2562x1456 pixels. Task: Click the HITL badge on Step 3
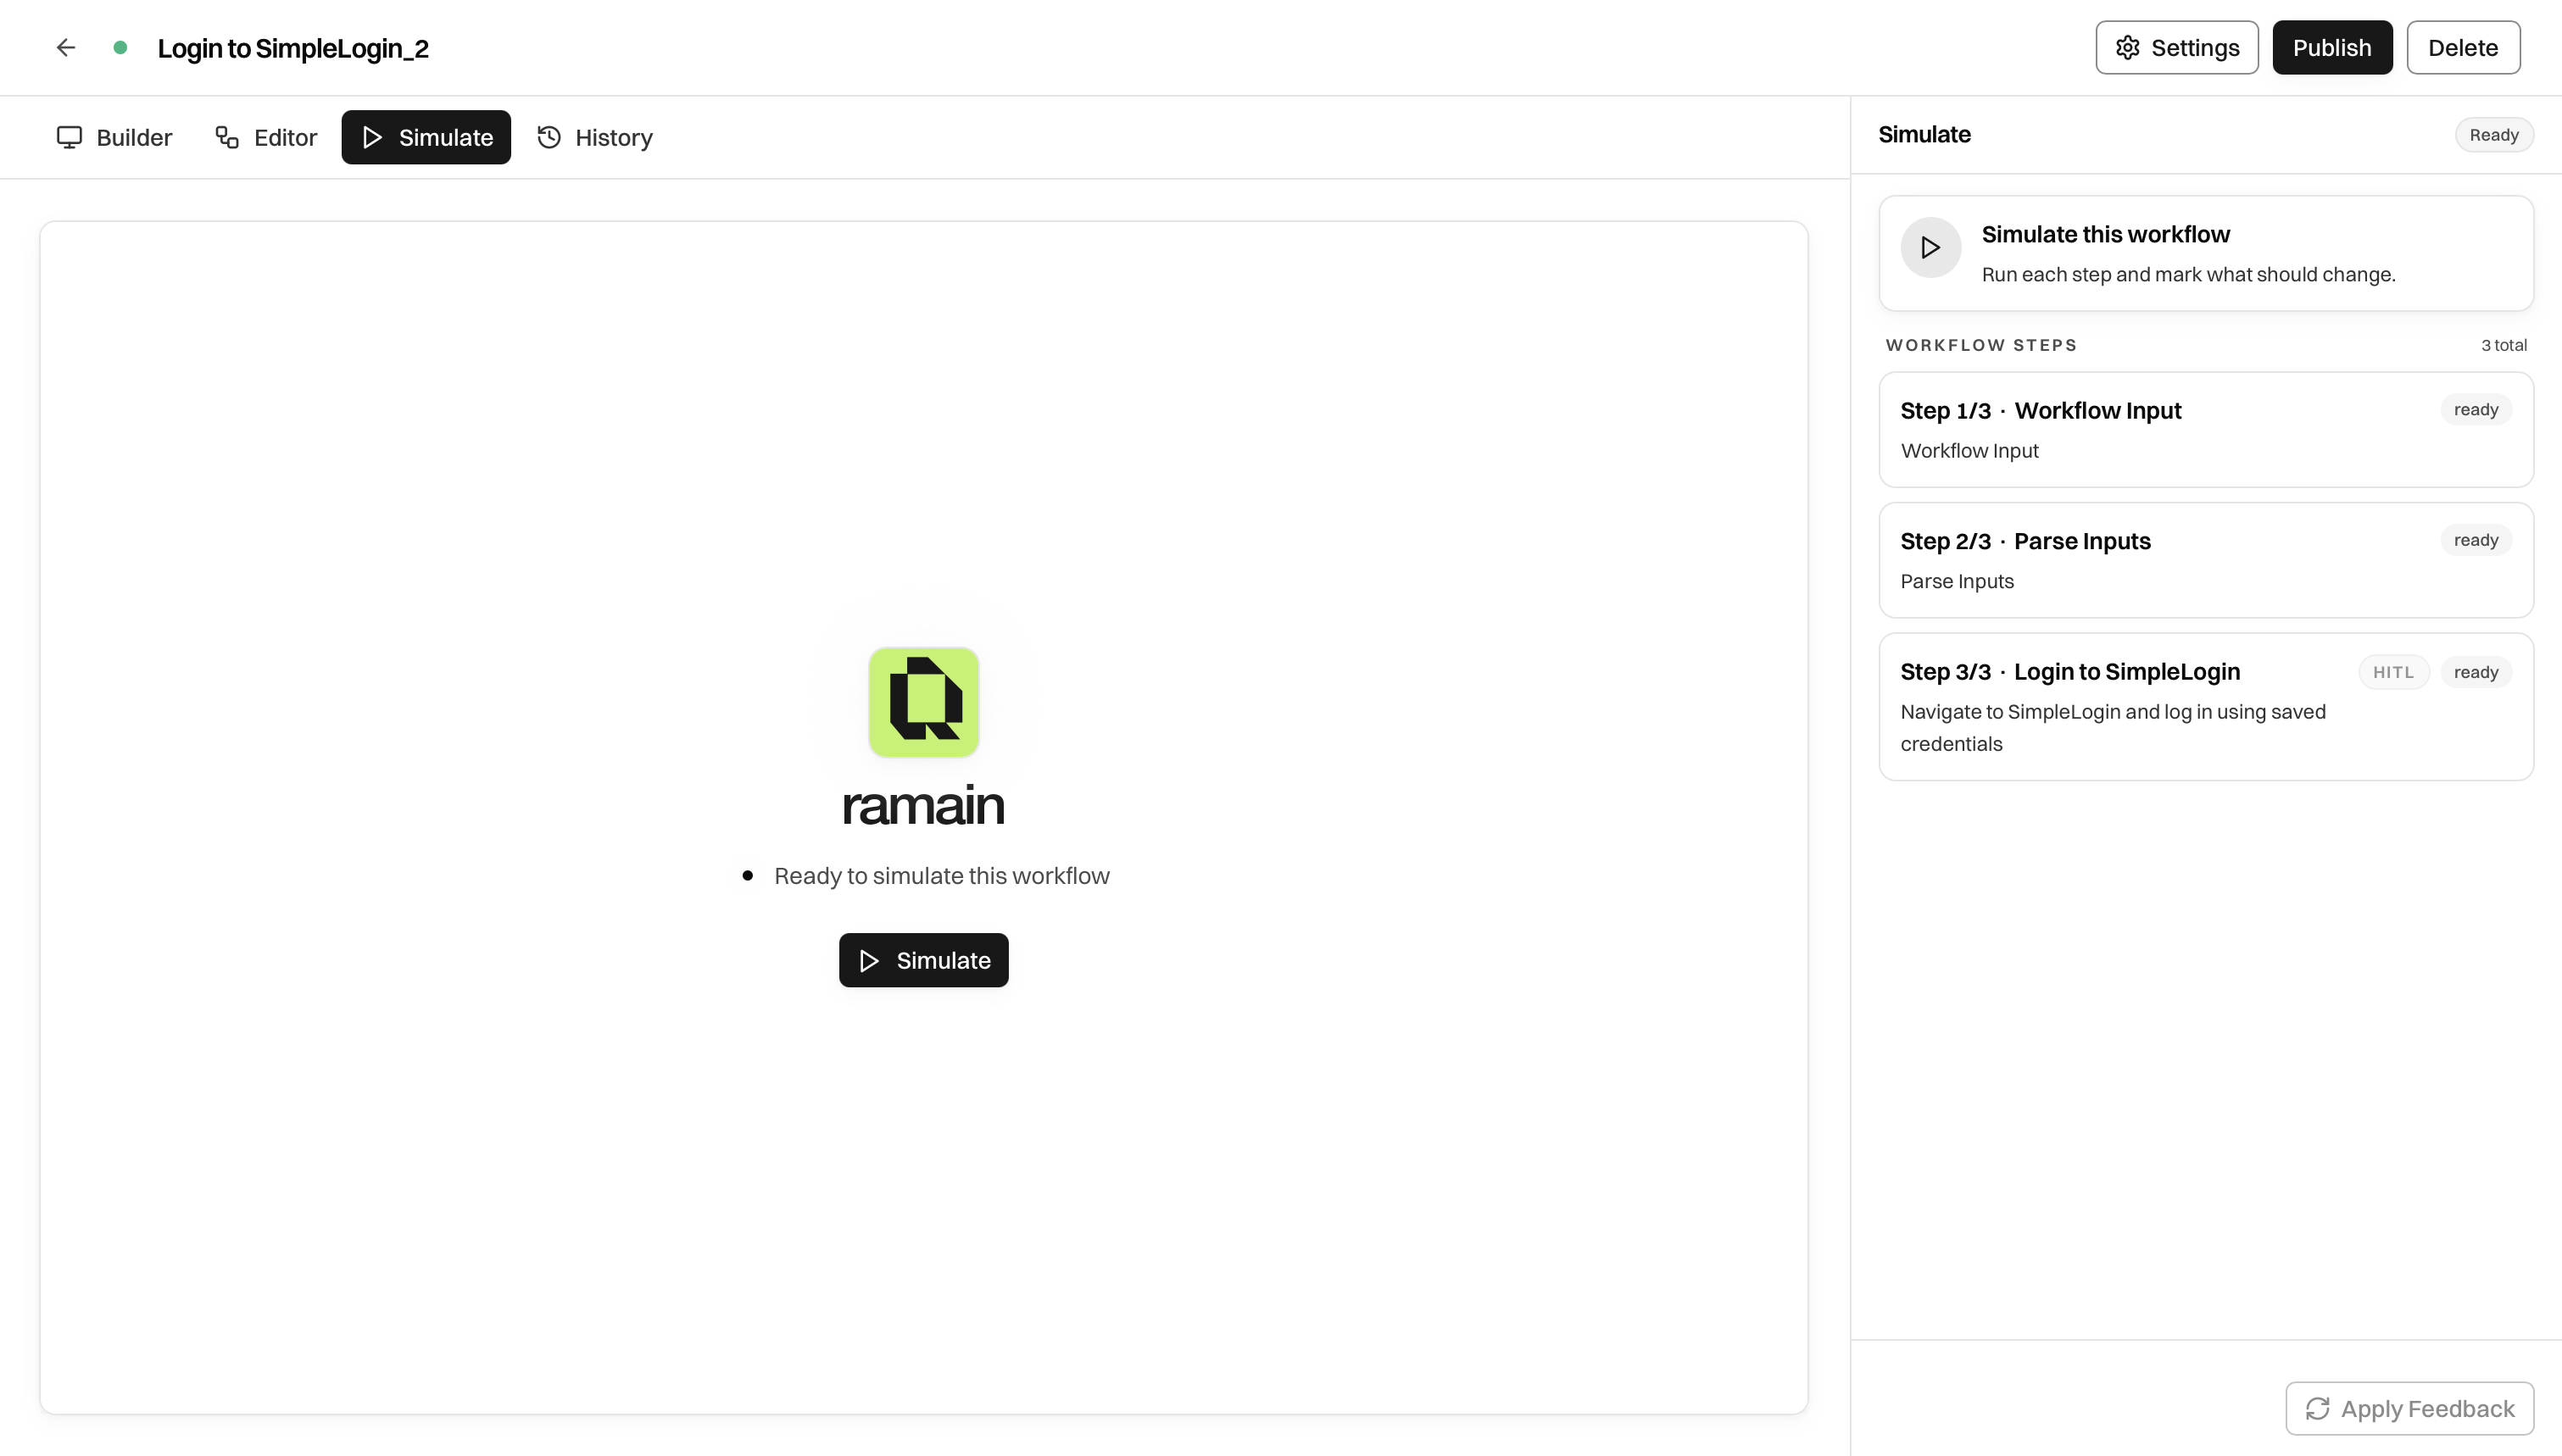(2393, 672)
